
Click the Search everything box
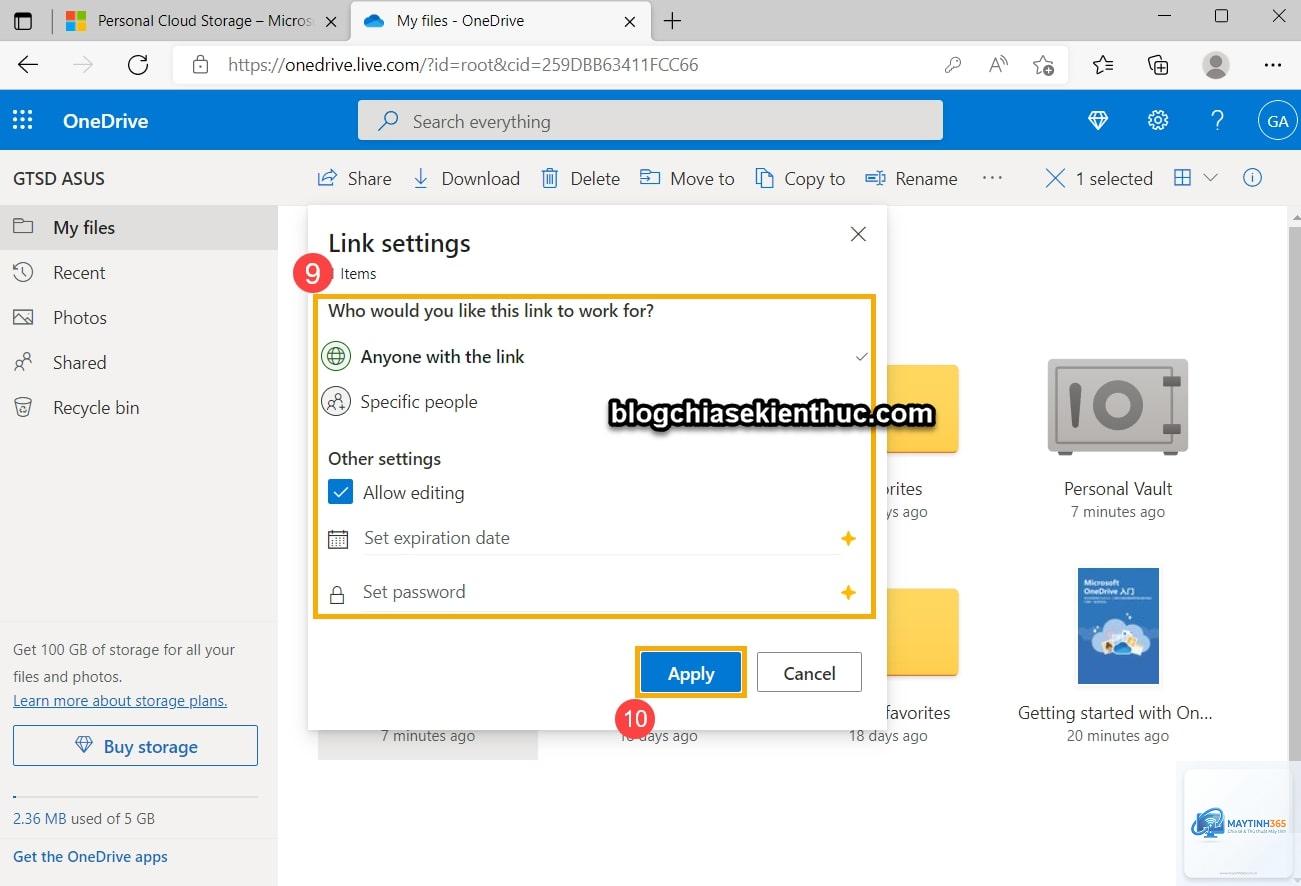pyautogui.click(x=650, y=121)
